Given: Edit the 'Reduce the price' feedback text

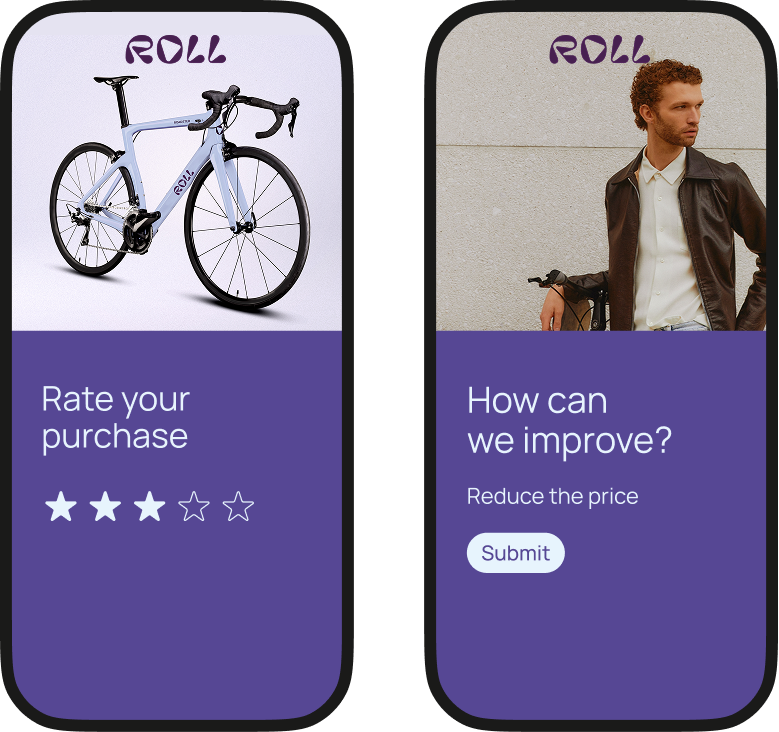Looking at the screenshot, I should click(552, 496).
